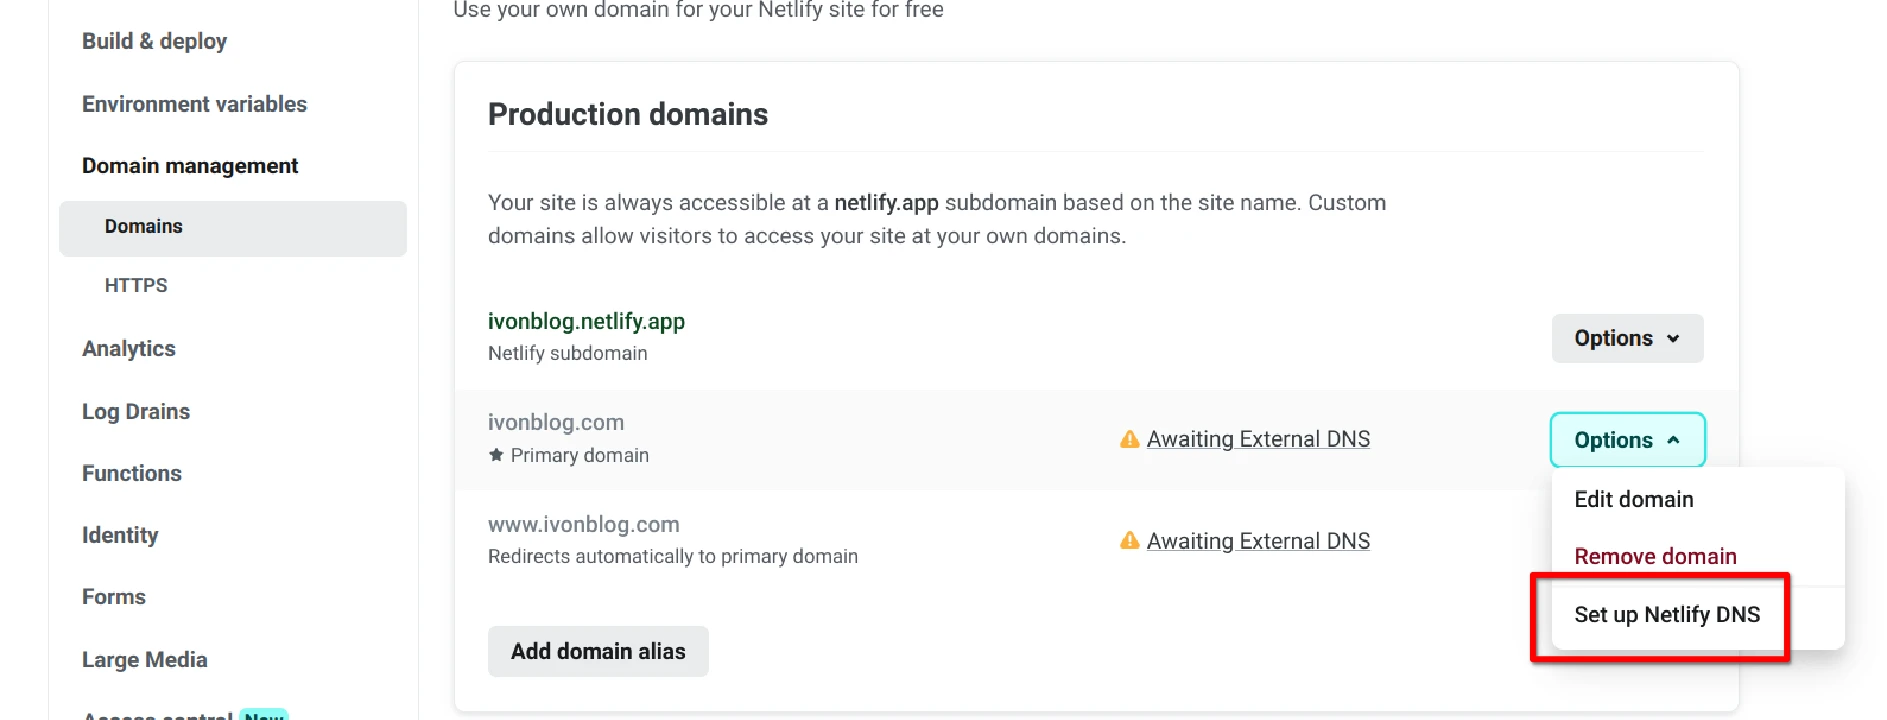Screen dimensions: 1887x720
Task: Select Edit domain from the menu
Action: 1633,499
